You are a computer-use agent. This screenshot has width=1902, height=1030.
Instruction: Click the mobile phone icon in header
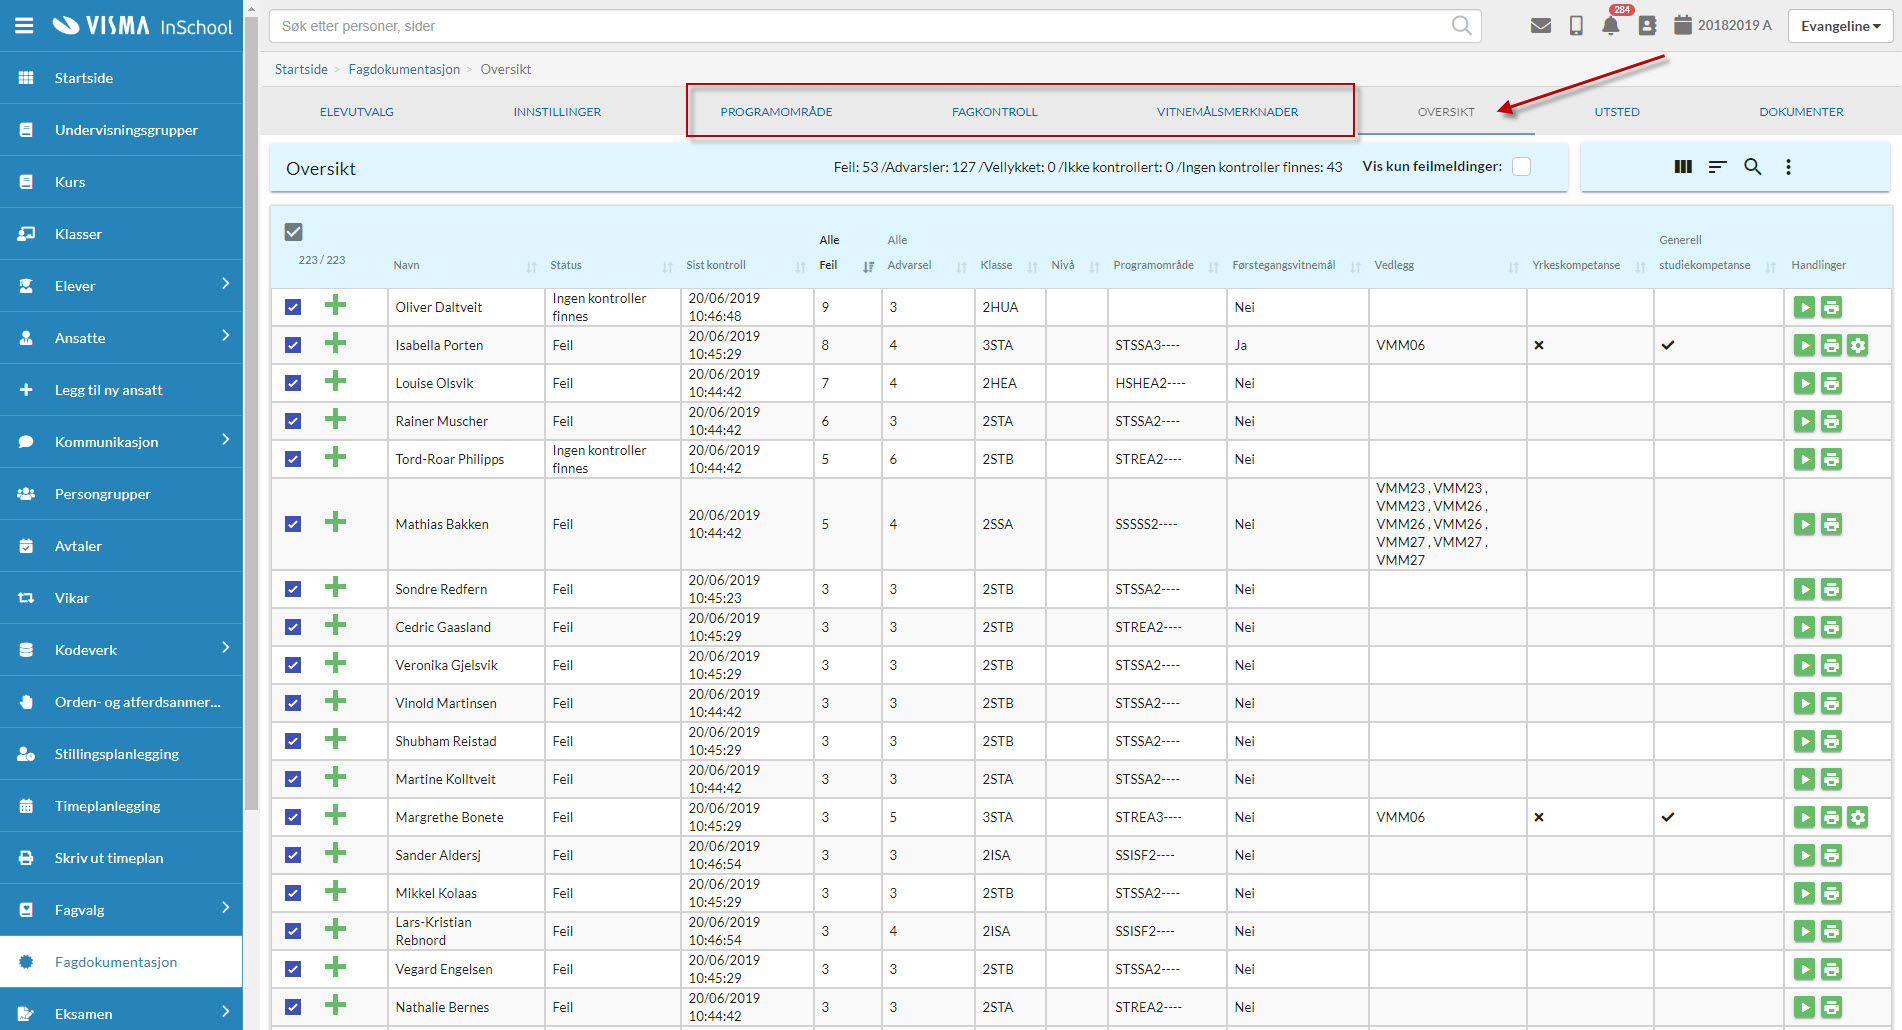tap(1576, 26)
